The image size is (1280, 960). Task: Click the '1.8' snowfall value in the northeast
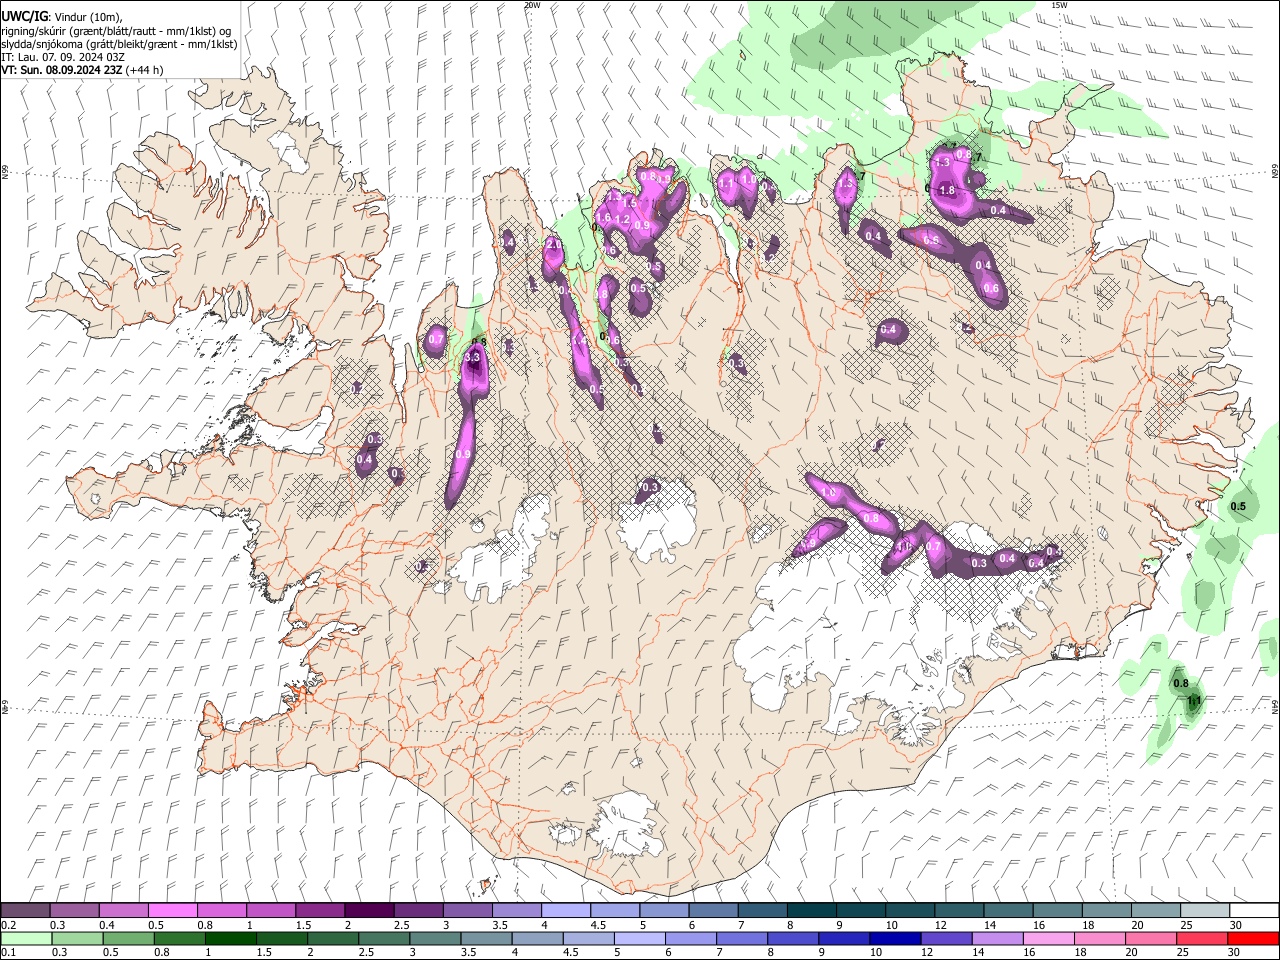948,190
